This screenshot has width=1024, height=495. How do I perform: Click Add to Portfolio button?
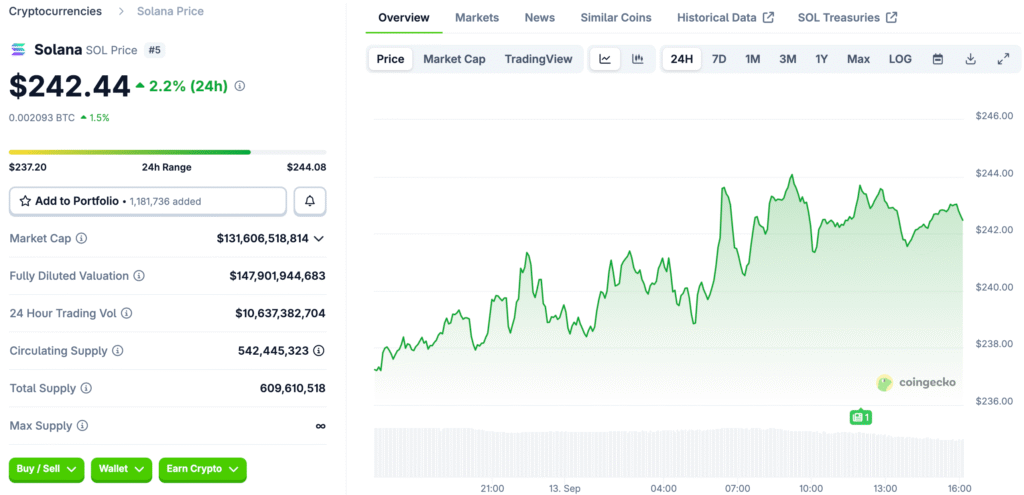click(148, 201)
